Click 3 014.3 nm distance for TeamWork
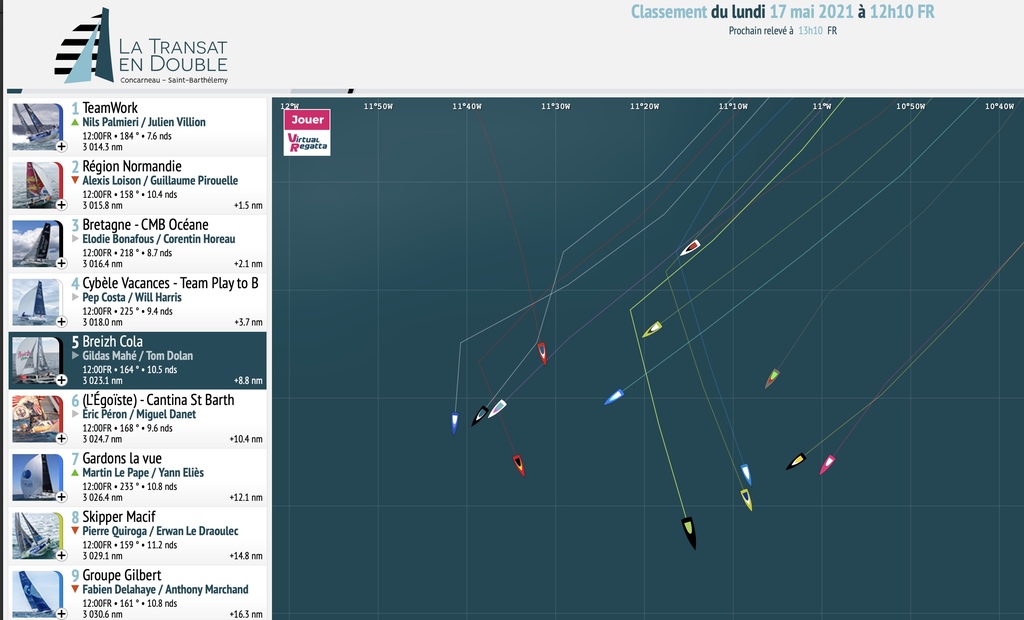The height and width of the screenshot is (620, 1024). [x=103, y=147]
